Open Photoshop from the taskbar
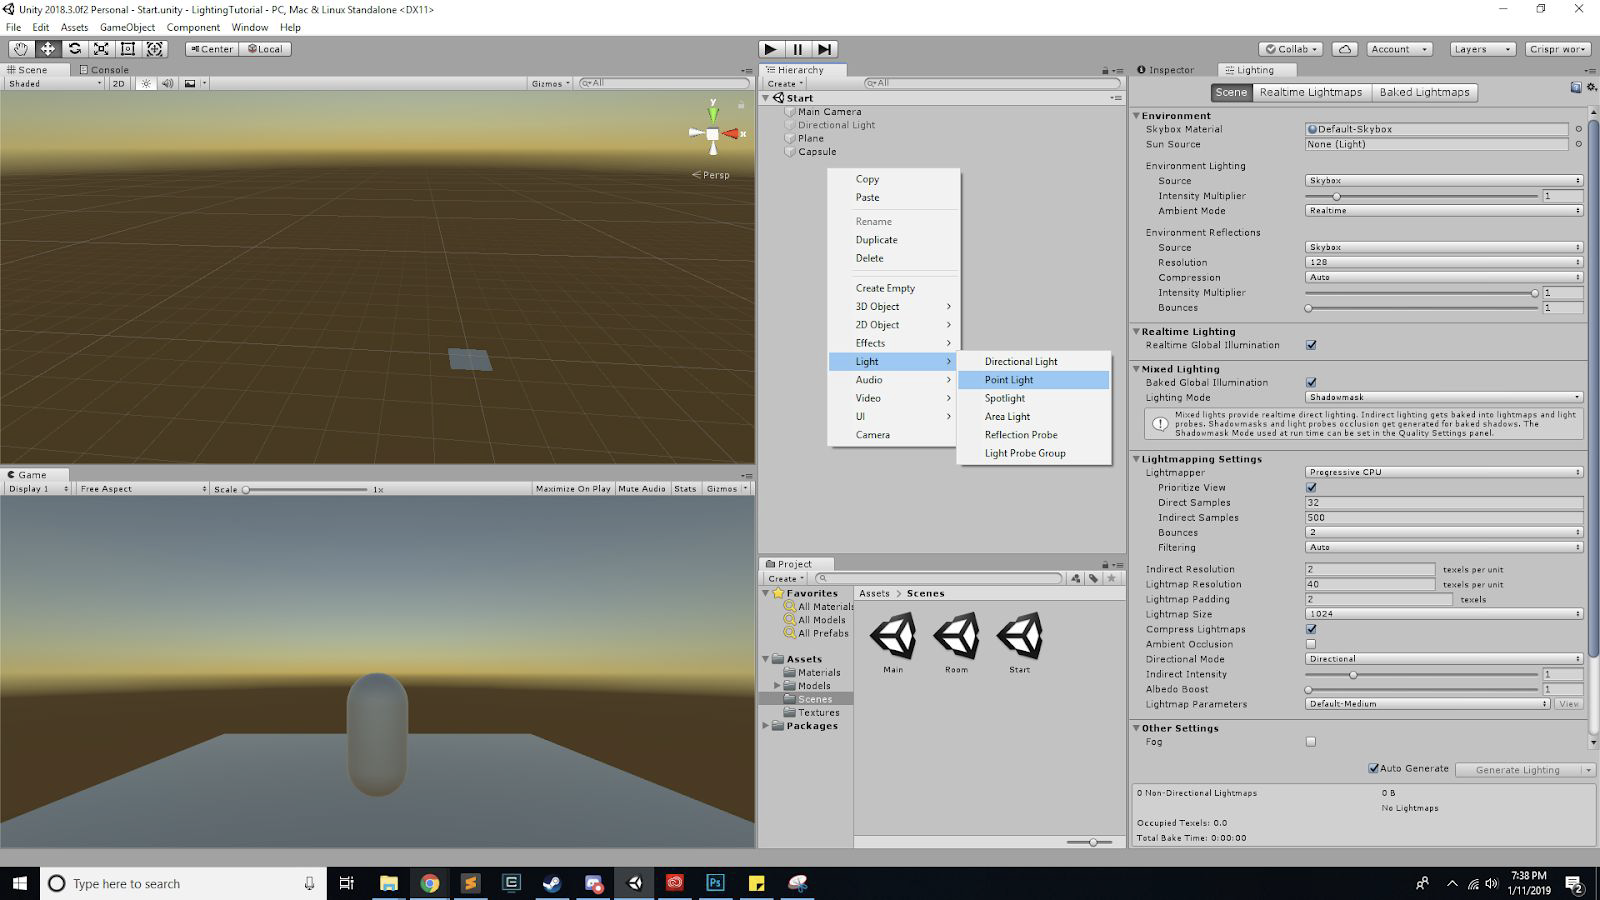 click(x=715, y=883)
